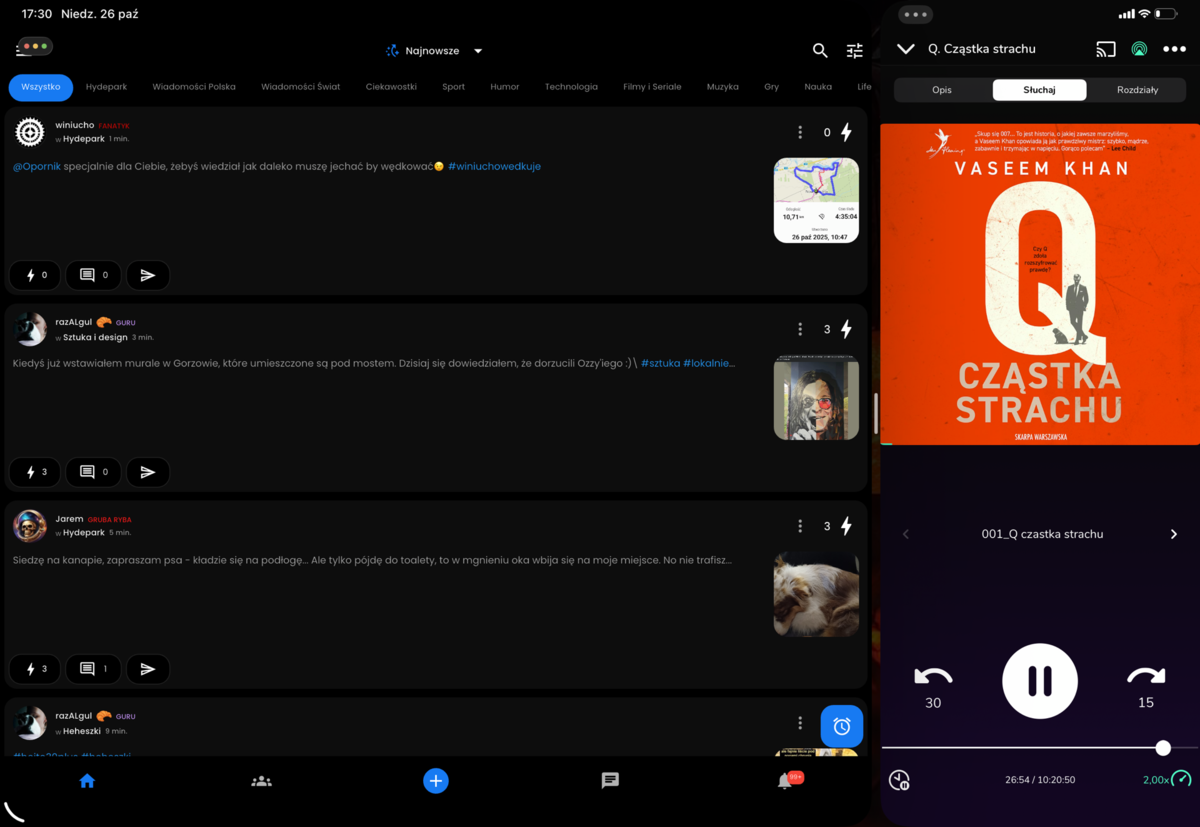Tap the Cast to device icon
Screen dimensions: 1200x827
tap(1106, 49)
